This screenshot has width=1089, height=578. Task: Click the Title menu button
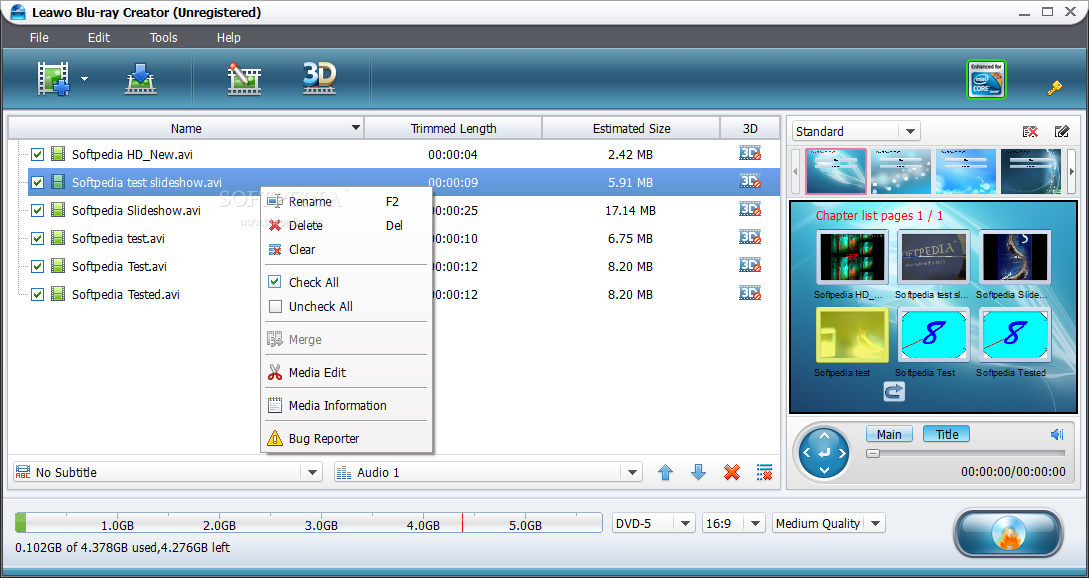[x=947, y=434]
